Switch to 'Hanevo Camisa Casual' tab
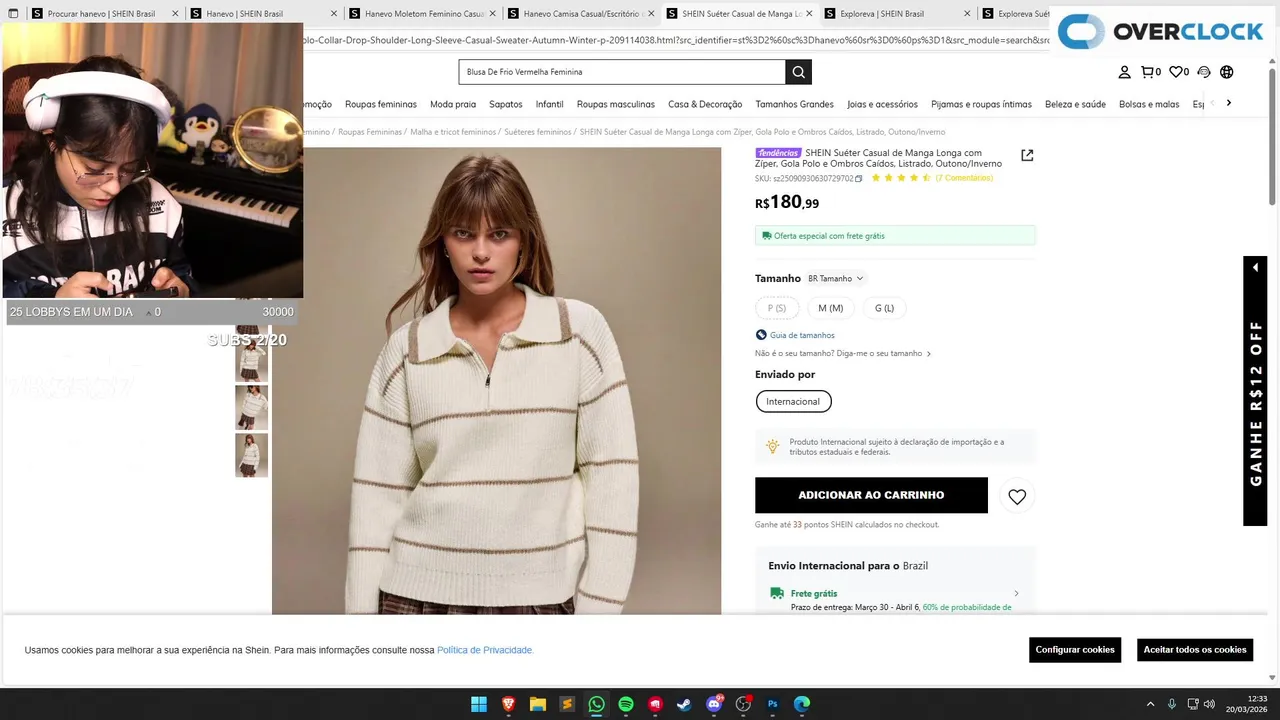The height and width of the screenshot is (720, 1280). pos(583,14)
